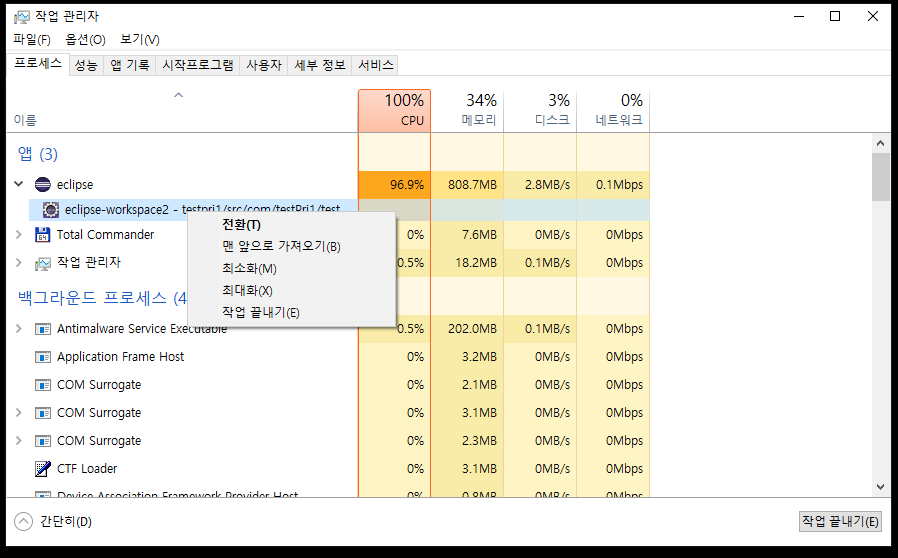The width and height of the screenshot is (898, 558).
Task: Choose 작업 끝내기(E) in the context menu
Action: coord(292,312)
